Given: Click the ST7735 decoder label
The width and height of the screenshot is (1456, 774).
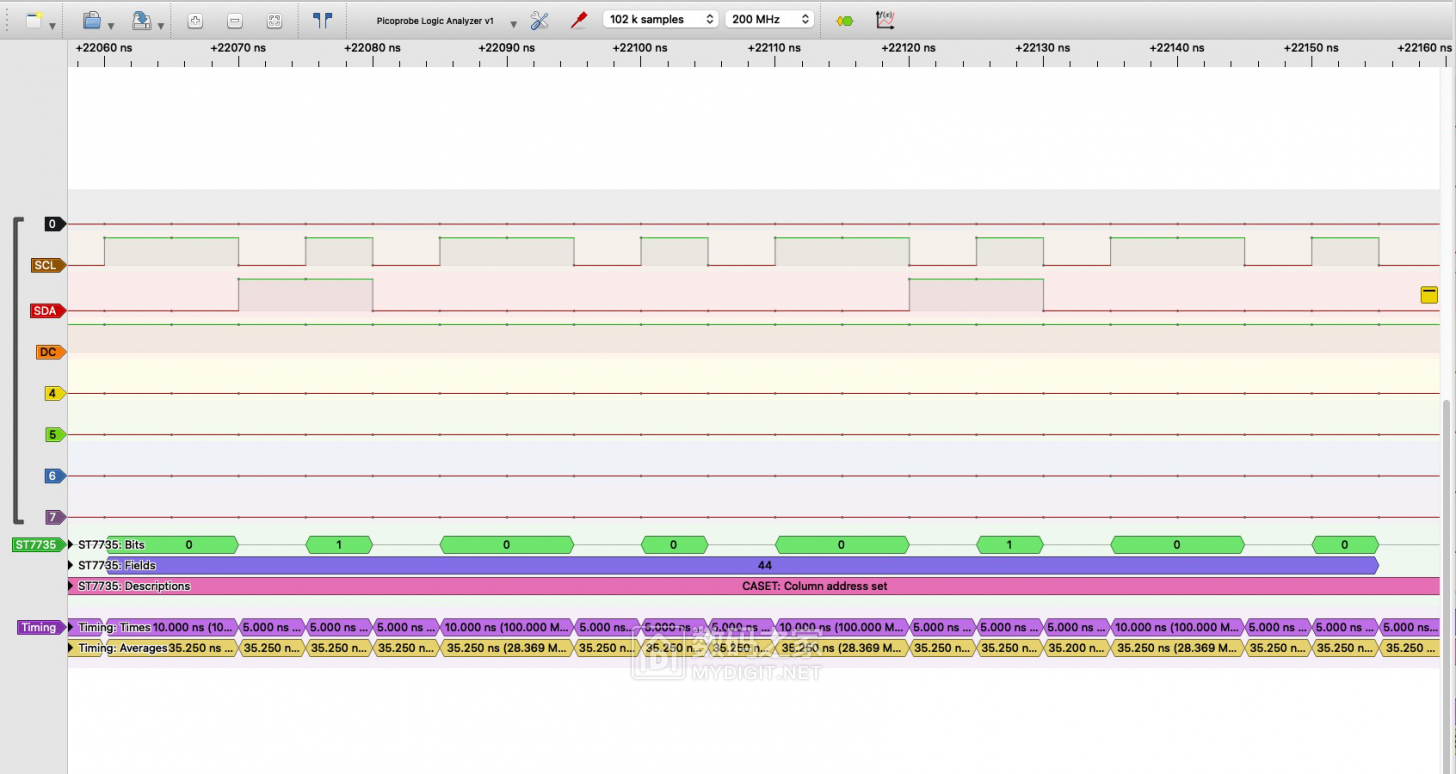Looking at the screenshot, I should [38, 544].
